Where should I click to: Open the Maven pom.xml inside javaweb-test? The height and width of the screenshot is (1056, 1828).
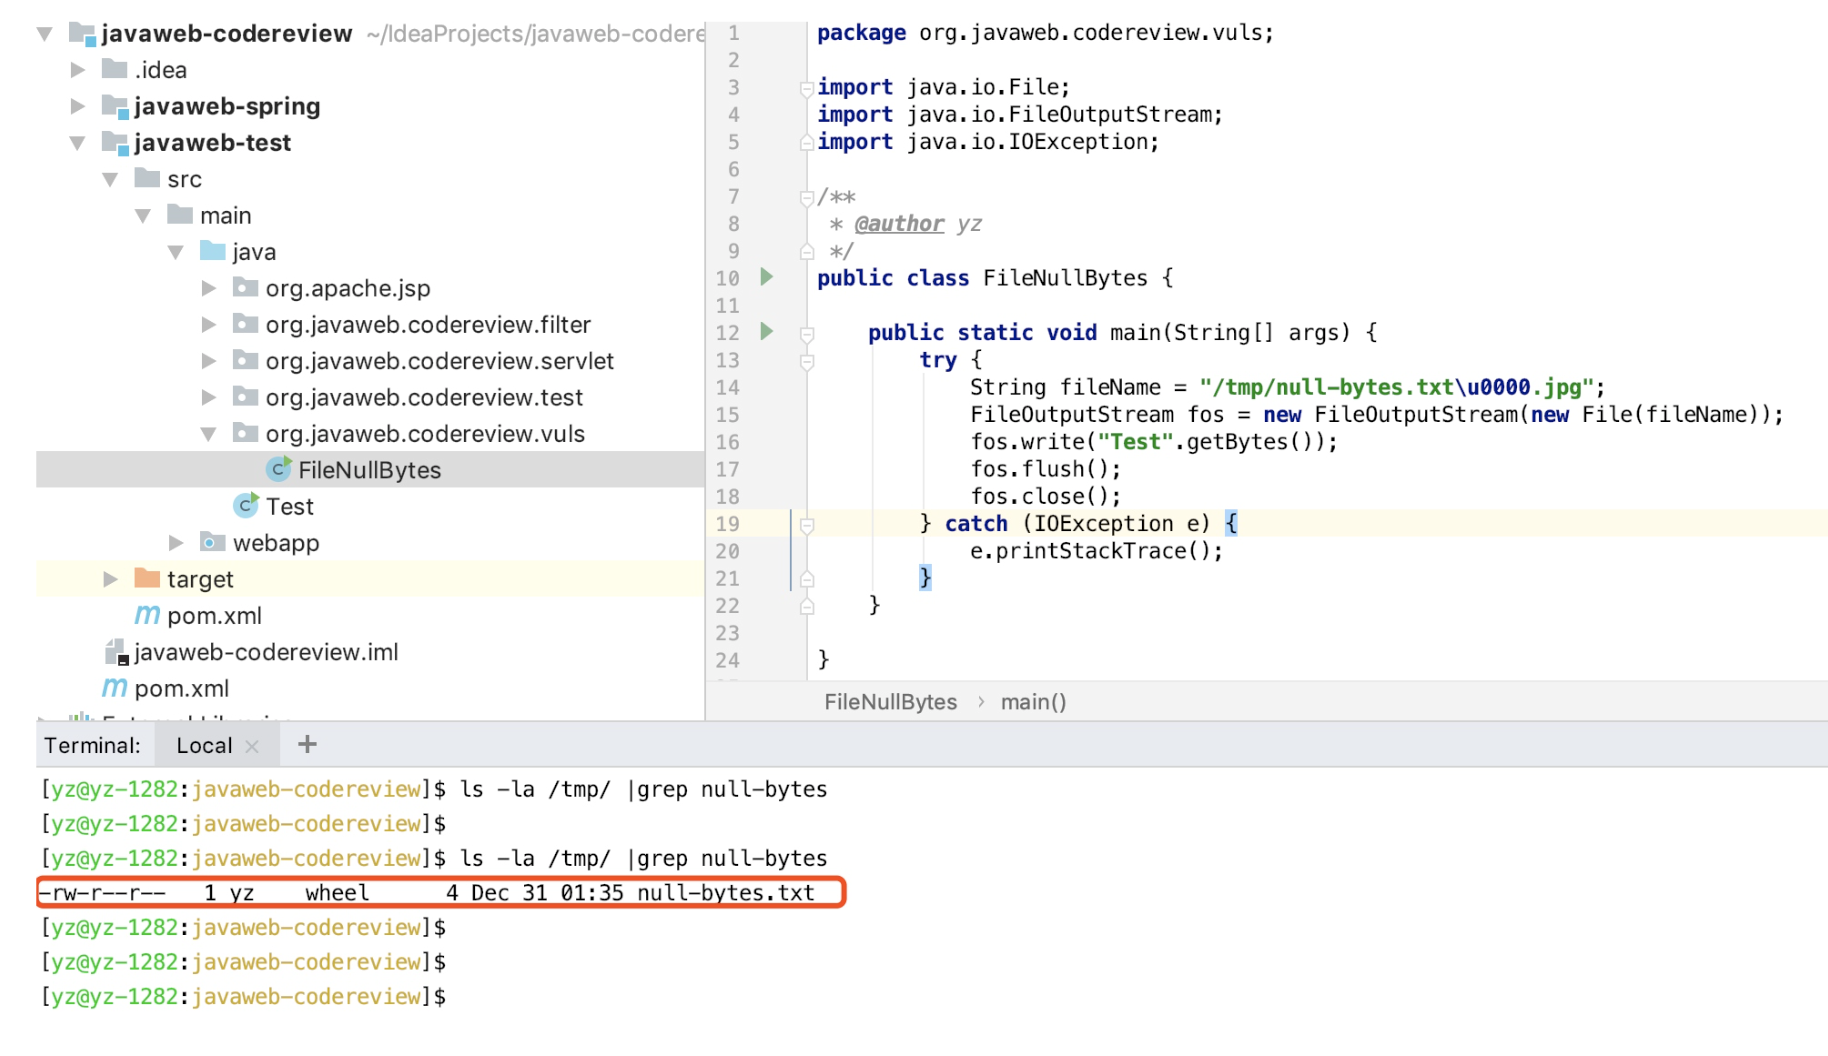(x=213, y=616)
